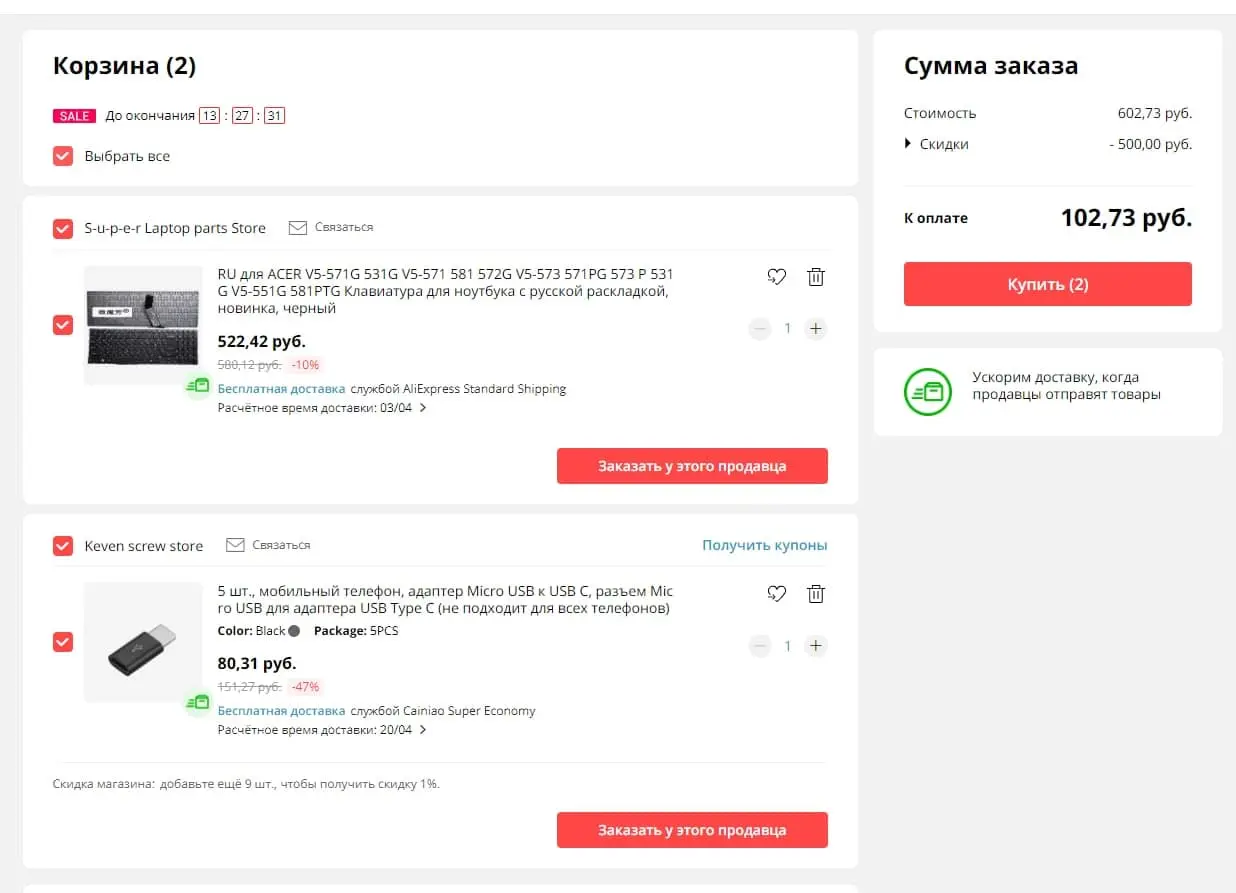1236x893 pixels.
Task: Toggle S-u-p-e-r Laptop parts Store checkbox
Action: coord(63,229)
